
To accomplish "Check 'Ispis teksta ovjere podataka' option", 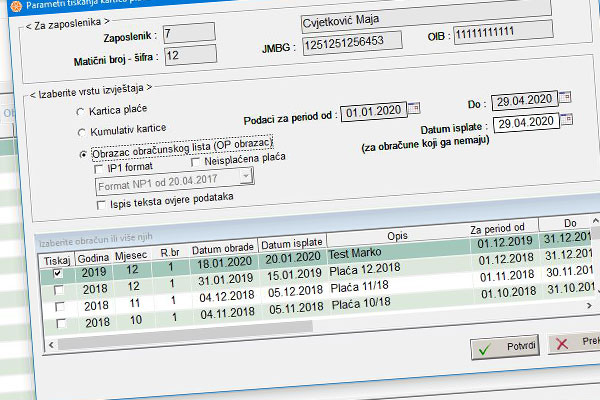I will (x=100, y=204).
